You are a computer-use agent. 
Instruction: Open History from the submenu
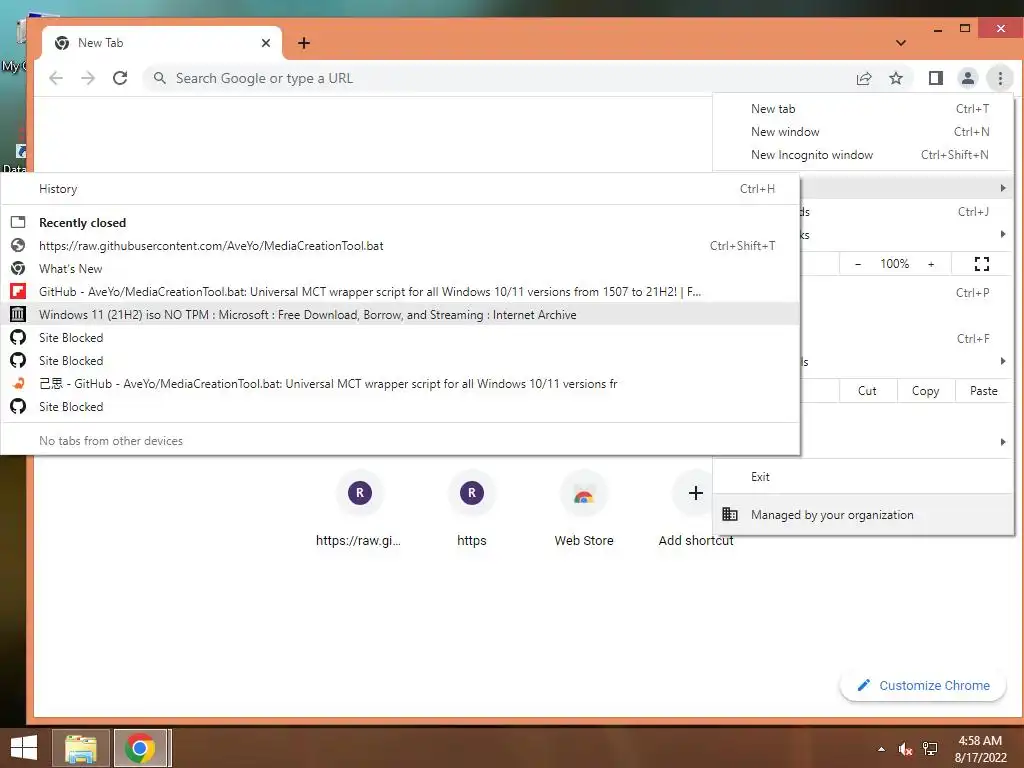click(400, 189)
